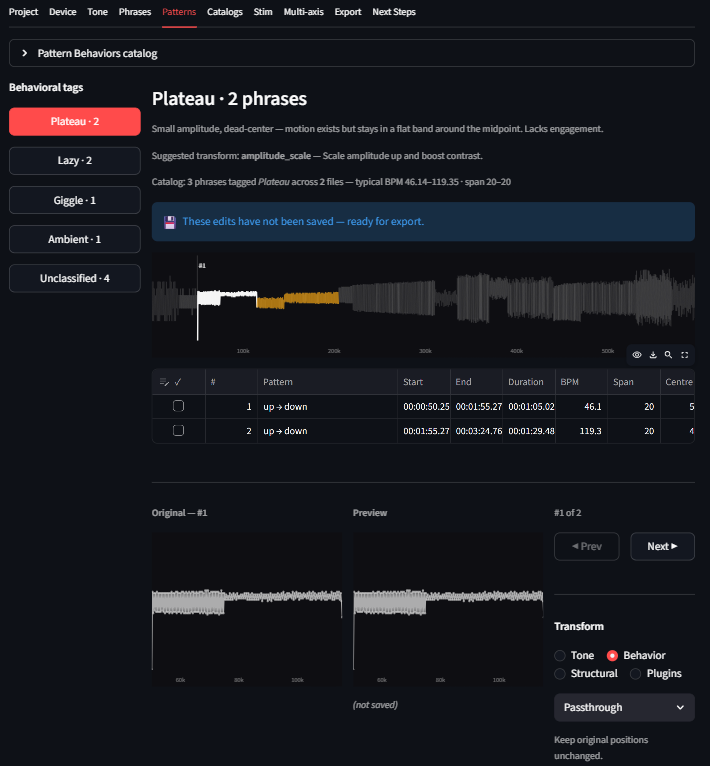The width and height of the screenshot is (710, 766).
Task: Click the Next phrase button
Action: (662, 546)
